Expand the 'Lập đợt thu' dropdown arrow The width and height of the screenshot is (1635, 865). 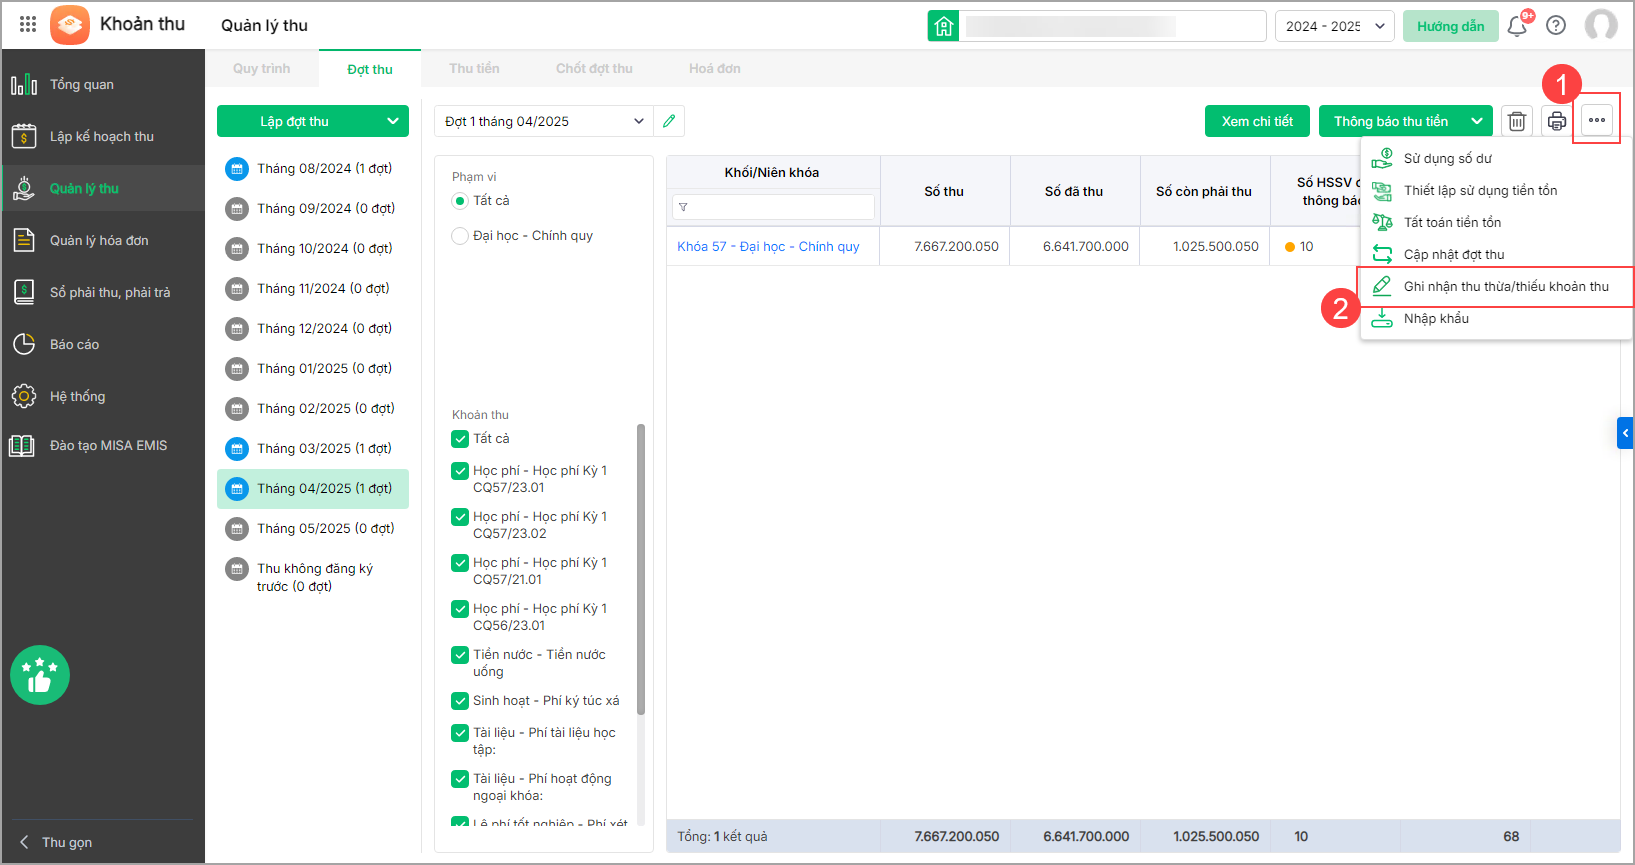tap(392, 121)
